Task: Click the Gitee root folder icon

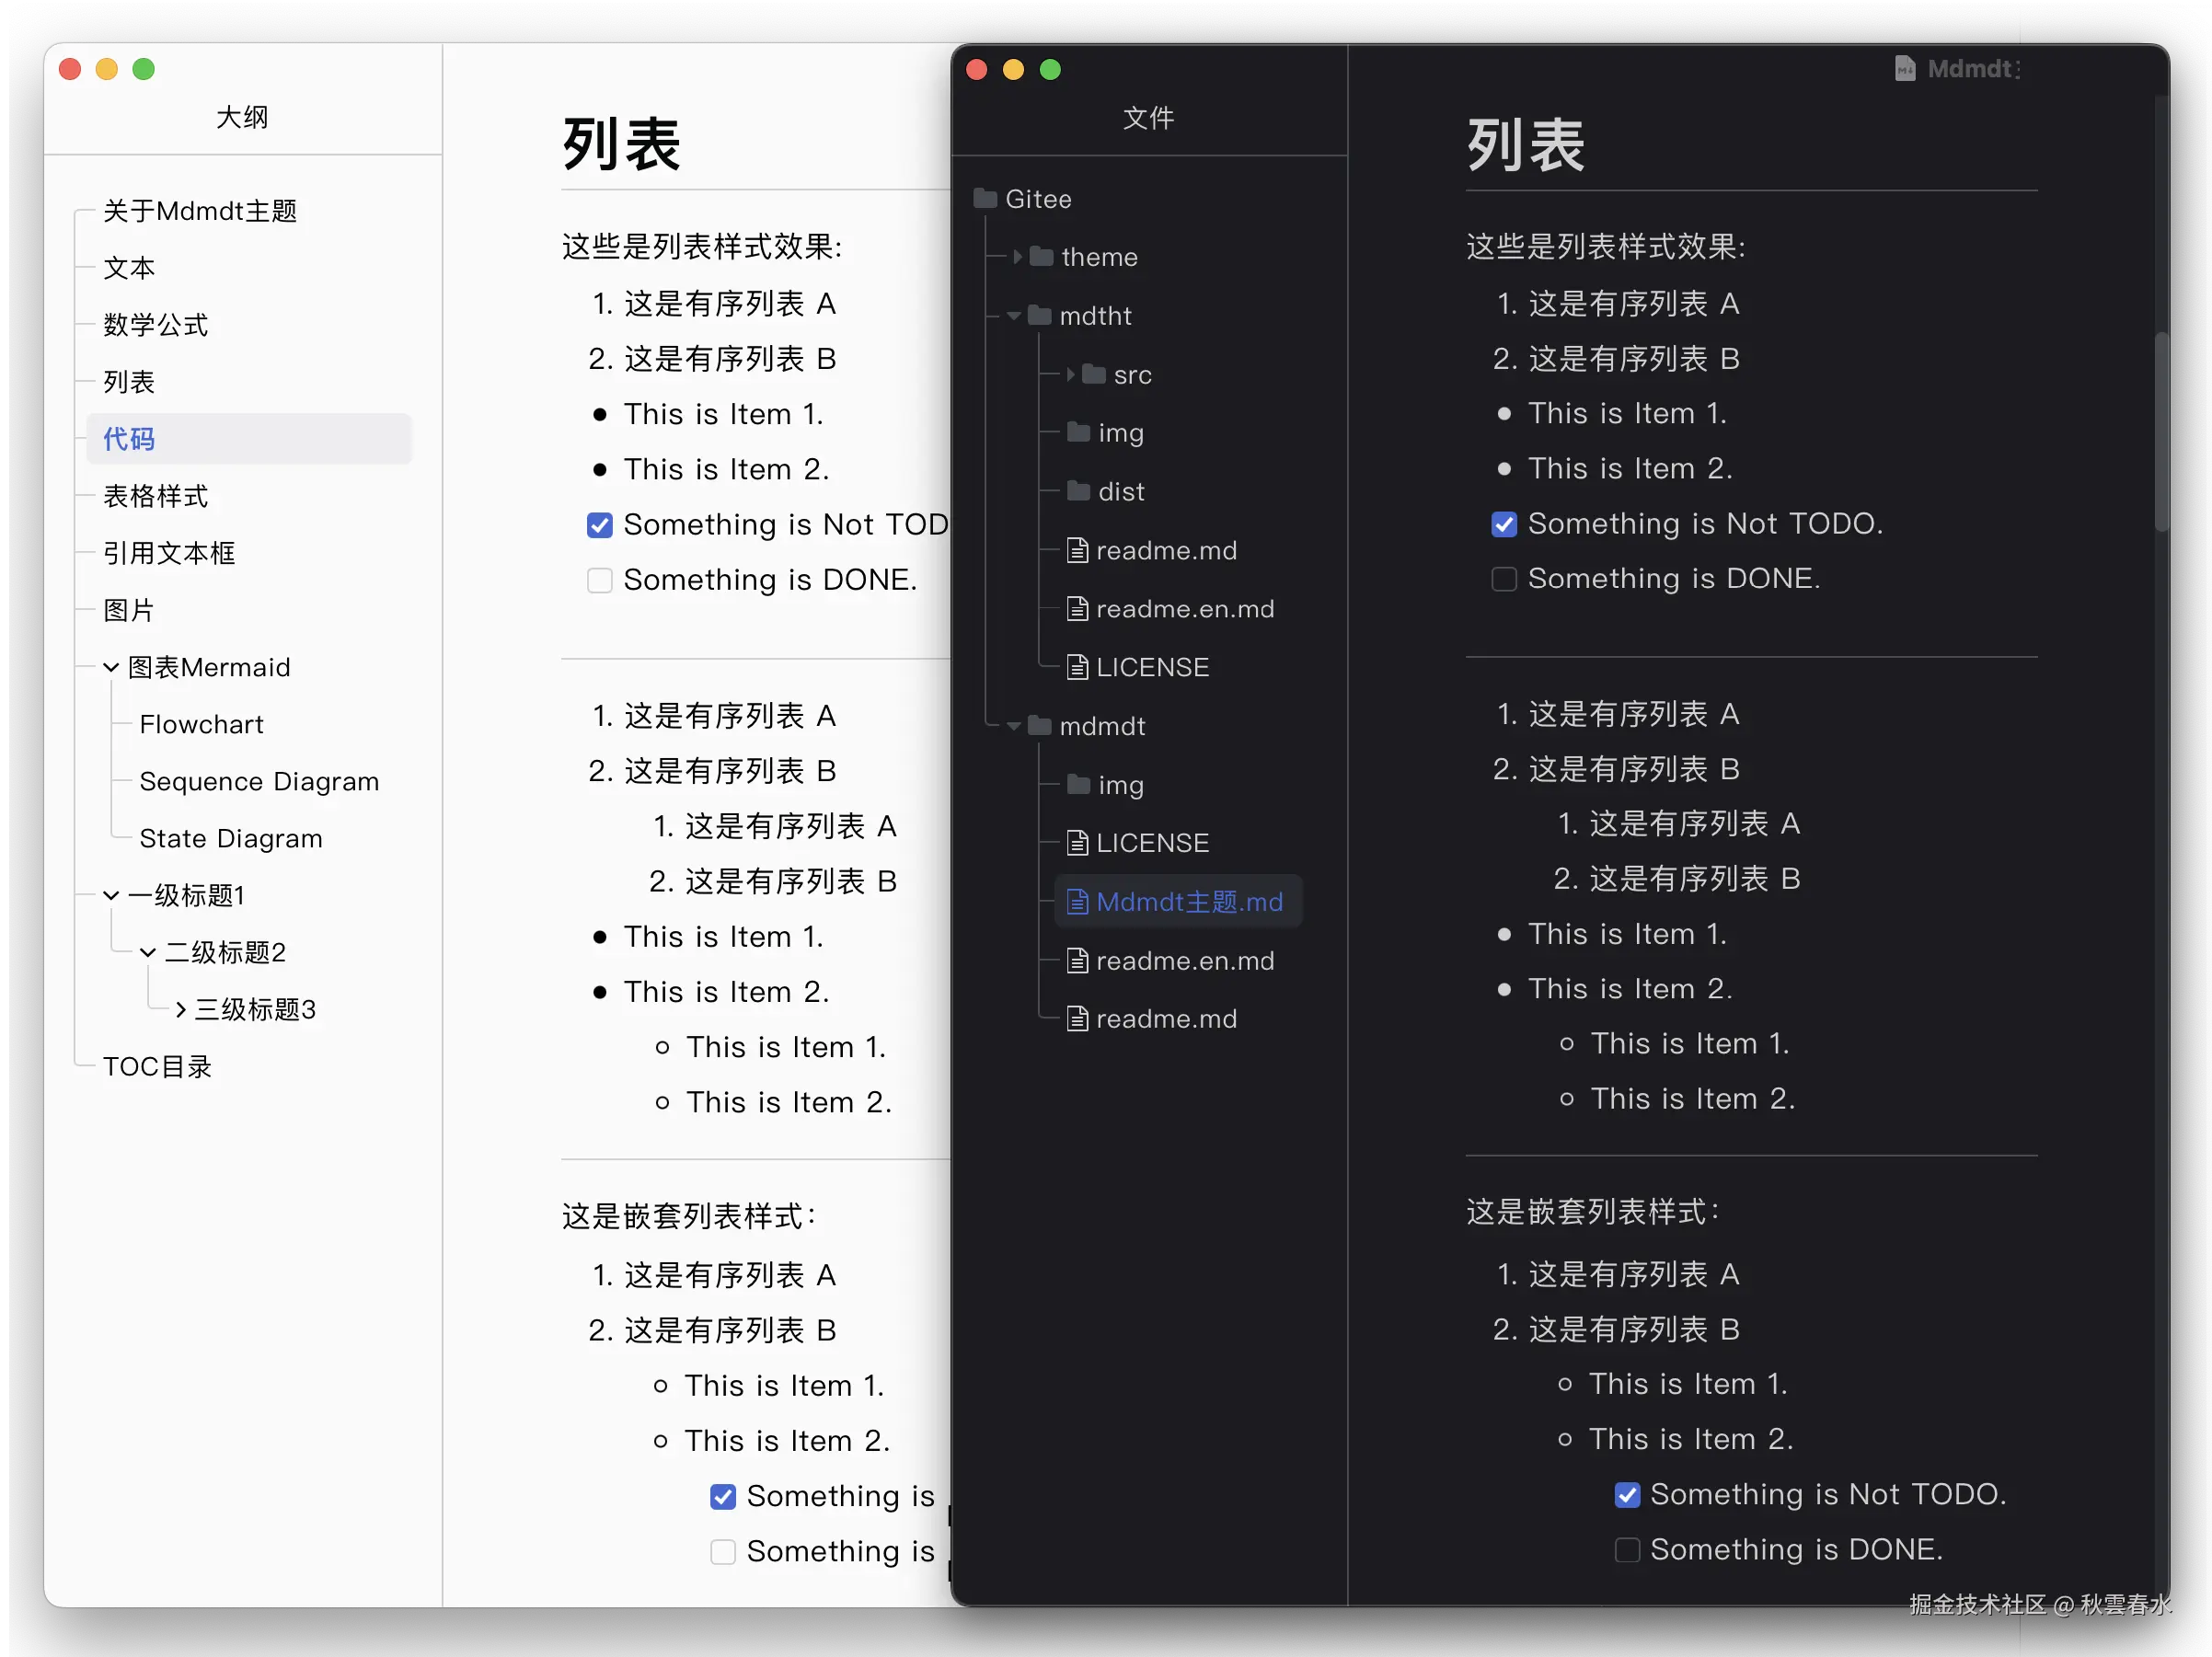Action: coord(985,198)
